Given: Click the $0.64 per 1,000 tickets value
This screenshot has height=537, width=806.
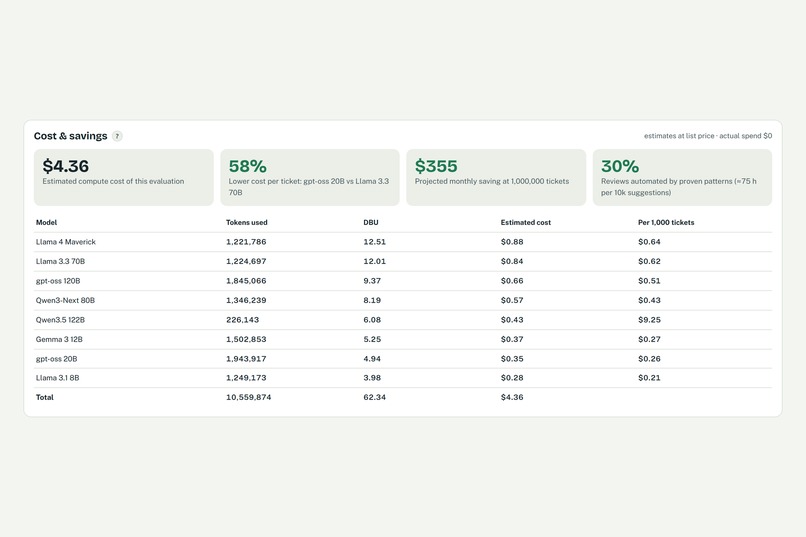Looking at the screenshot, I should (649, 242).
